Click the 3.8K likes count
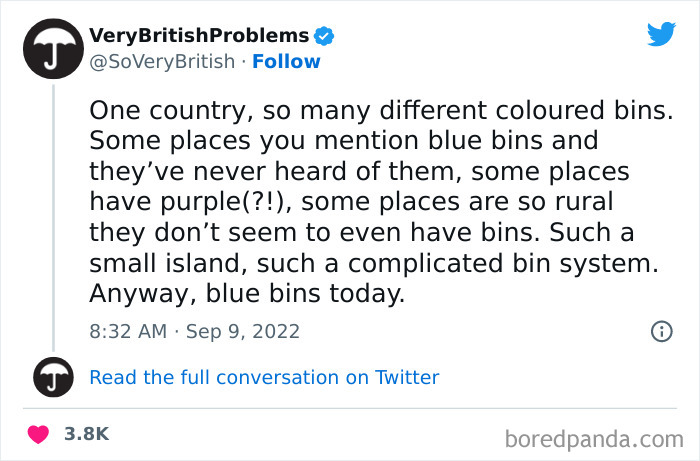 87,434
